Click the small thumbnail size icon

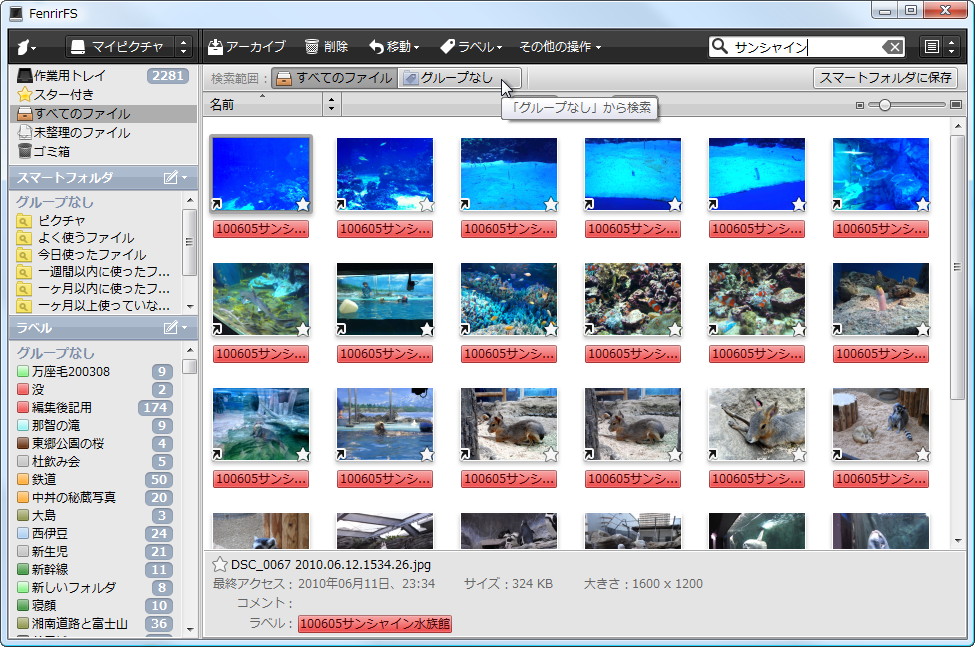point(860,105)
